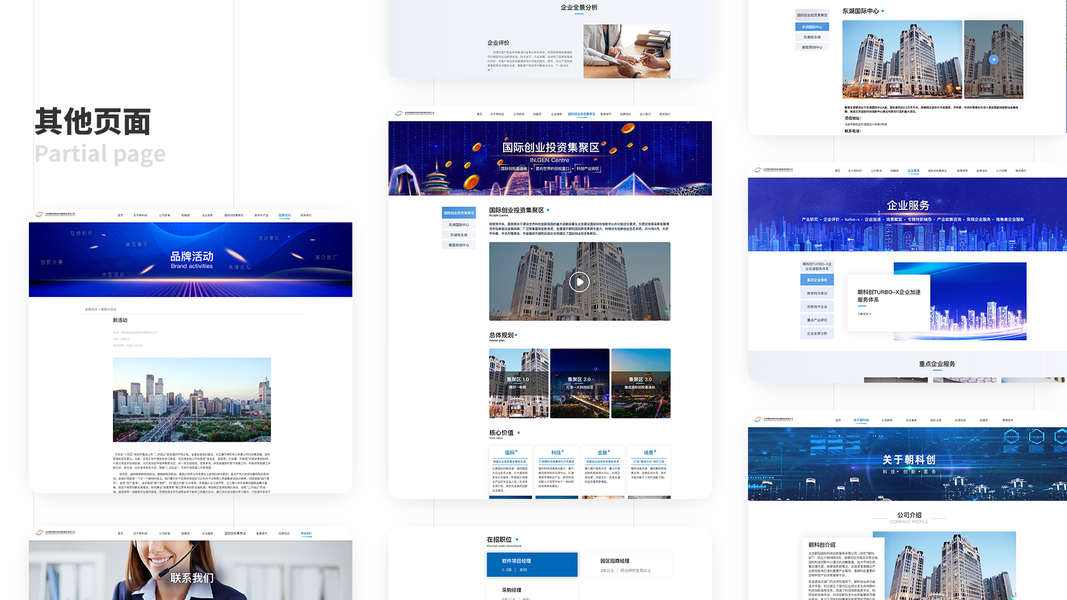Click 首页 nav item in center page header
1067x600 pixels.
coord(479,114)
